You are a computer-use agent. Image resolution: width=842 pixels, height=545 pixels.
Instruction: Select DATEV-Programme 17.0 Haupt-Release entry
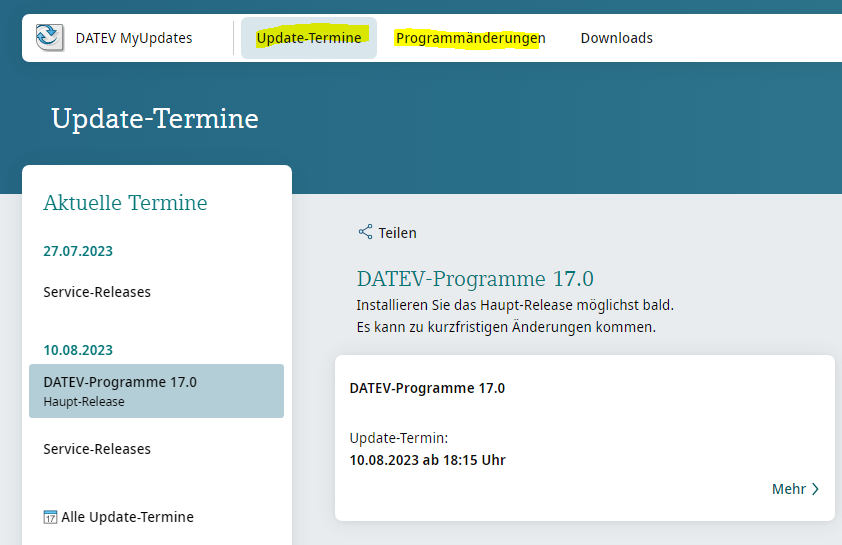(156, 391)
